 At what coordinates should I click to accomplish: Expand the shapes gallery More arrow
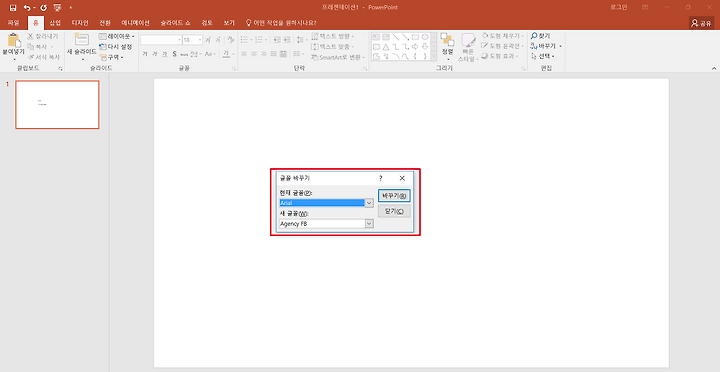click(434, 56)
